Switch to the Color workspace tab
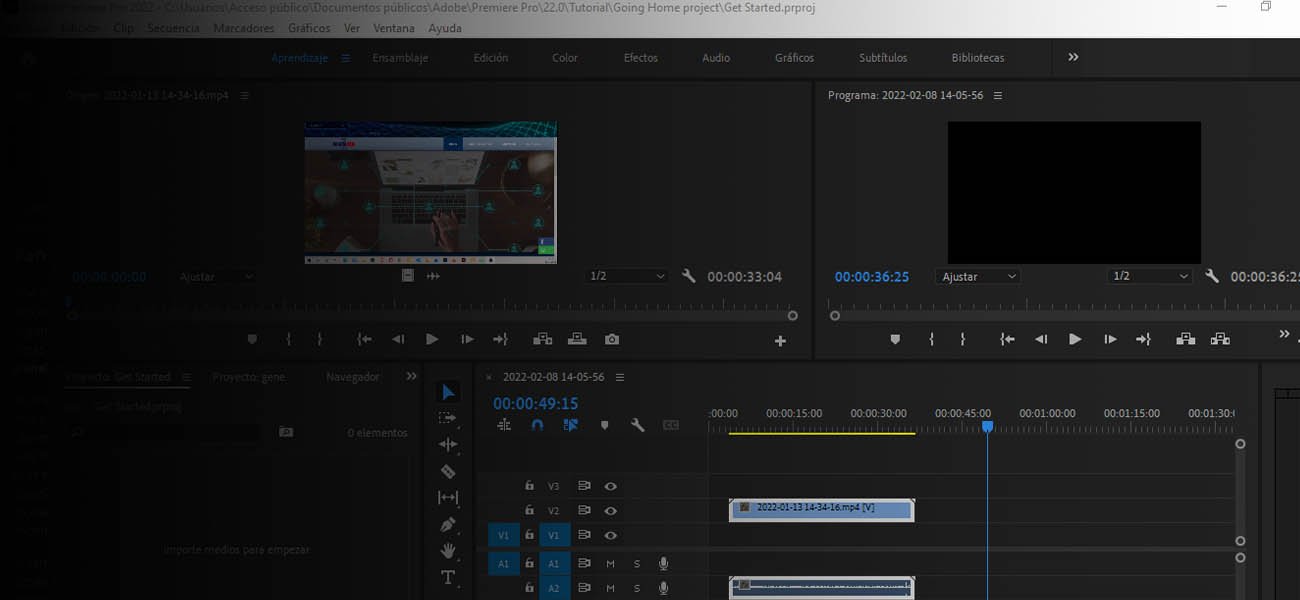This screenshot has height=600, width=1300. pos(565,58)
